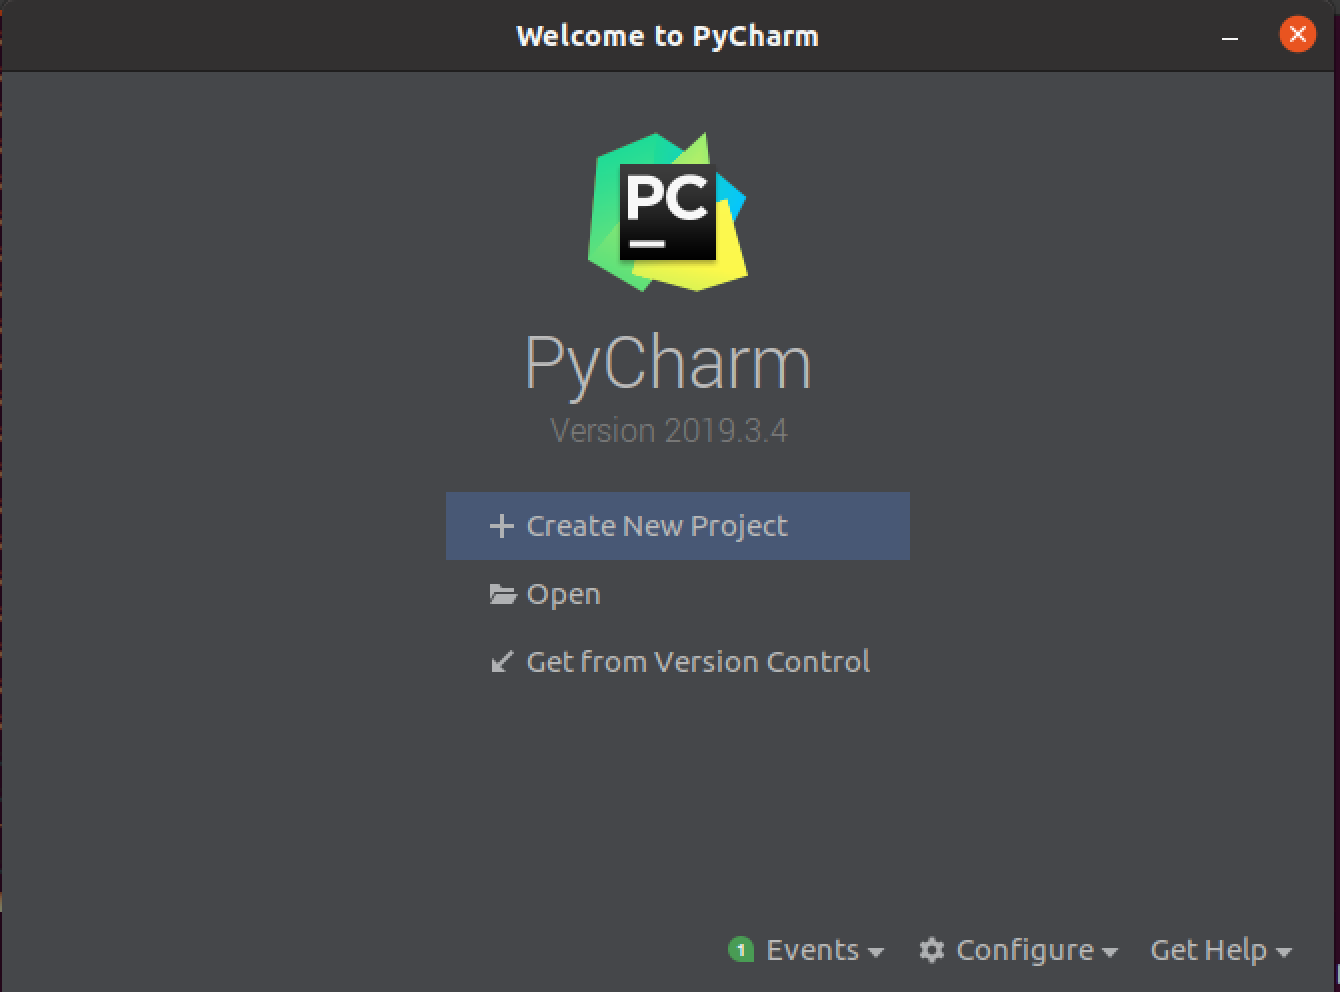The image size is (1340, 992).
Task: Click the Welcome to PyCharm title bar
Action: [668, 35]
